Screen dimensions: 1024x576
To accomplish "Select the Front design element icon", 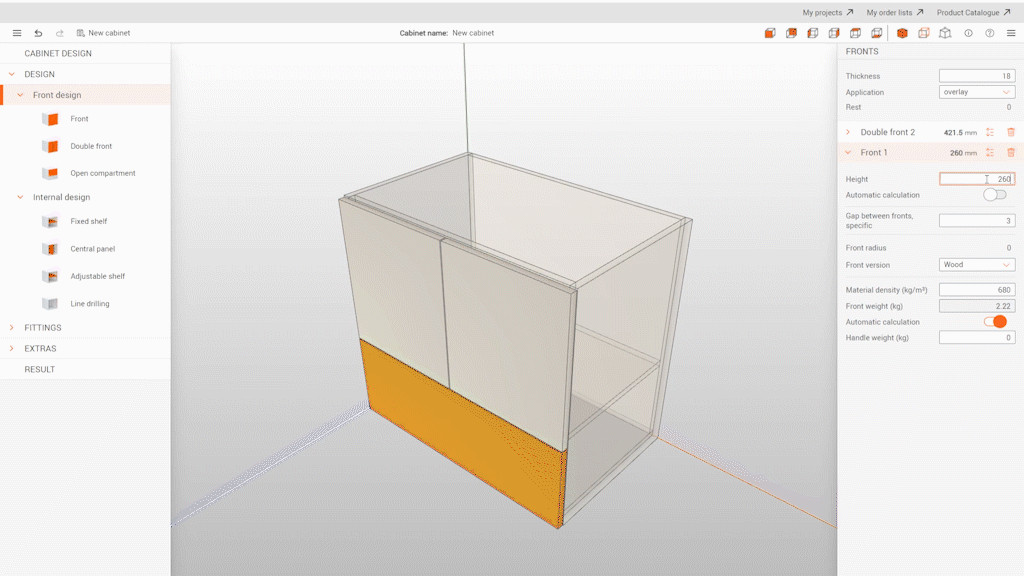I will [x=51, y=118].
